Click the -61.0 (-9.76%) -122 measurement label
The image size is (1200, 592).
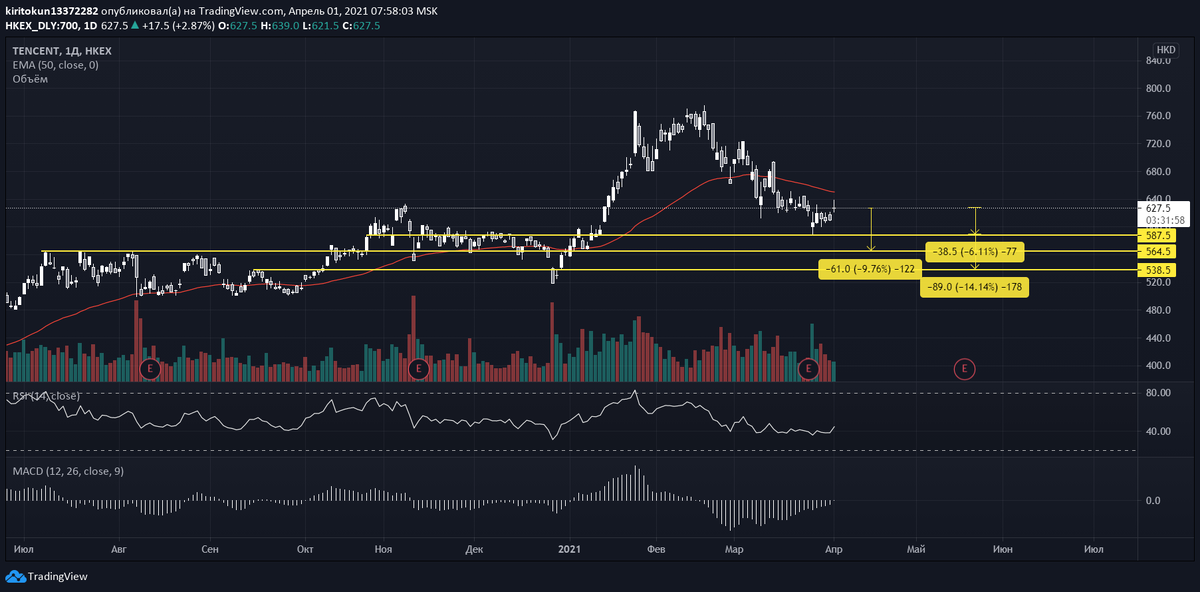pos(870,269)
